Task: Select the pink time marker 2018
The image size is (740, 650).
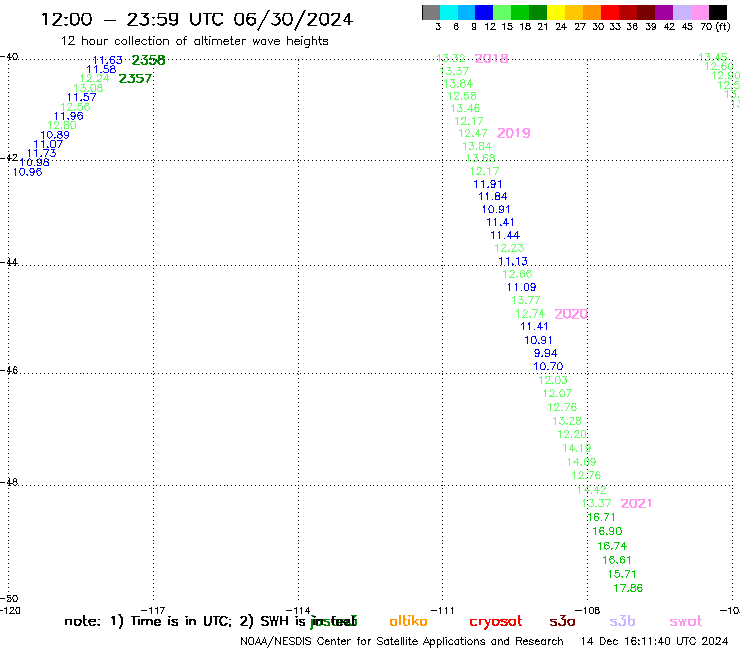Action: [x=492, y=58]
